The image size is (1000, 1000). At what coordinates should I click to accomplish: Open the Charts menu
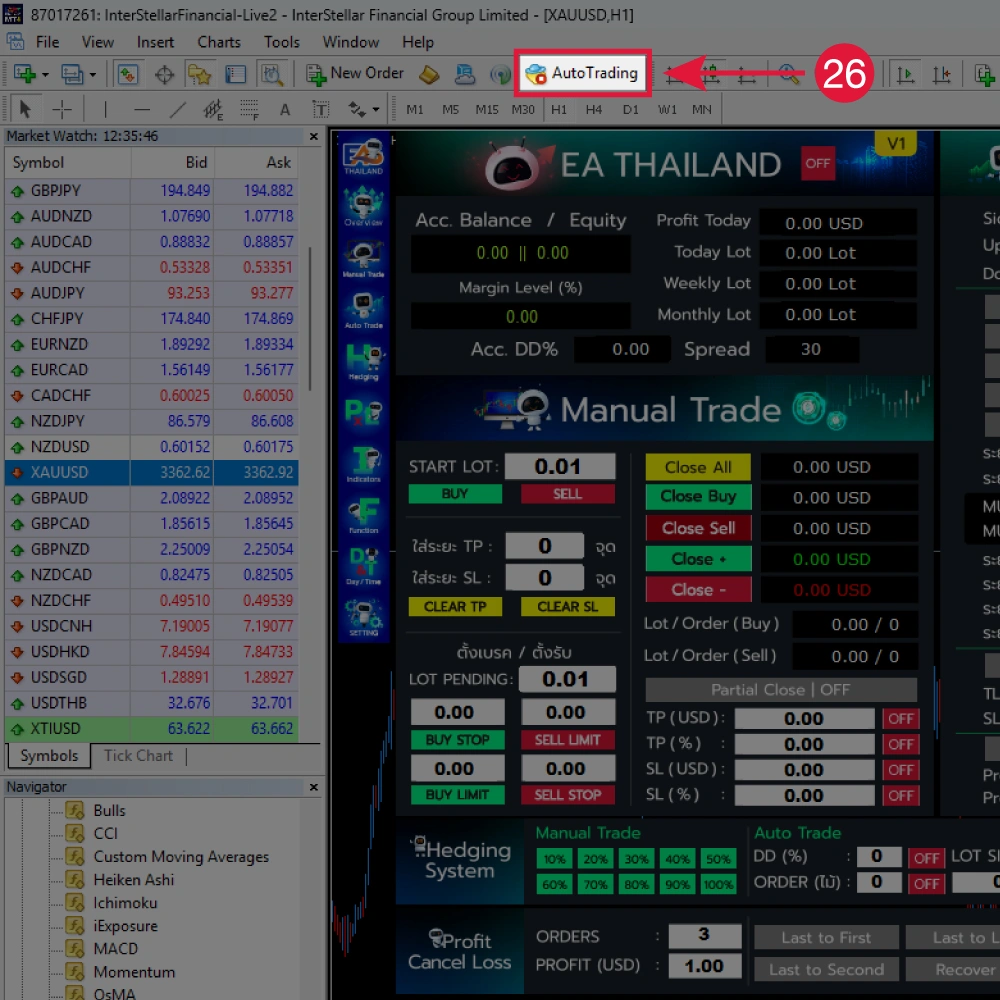(x=218, y=42)
